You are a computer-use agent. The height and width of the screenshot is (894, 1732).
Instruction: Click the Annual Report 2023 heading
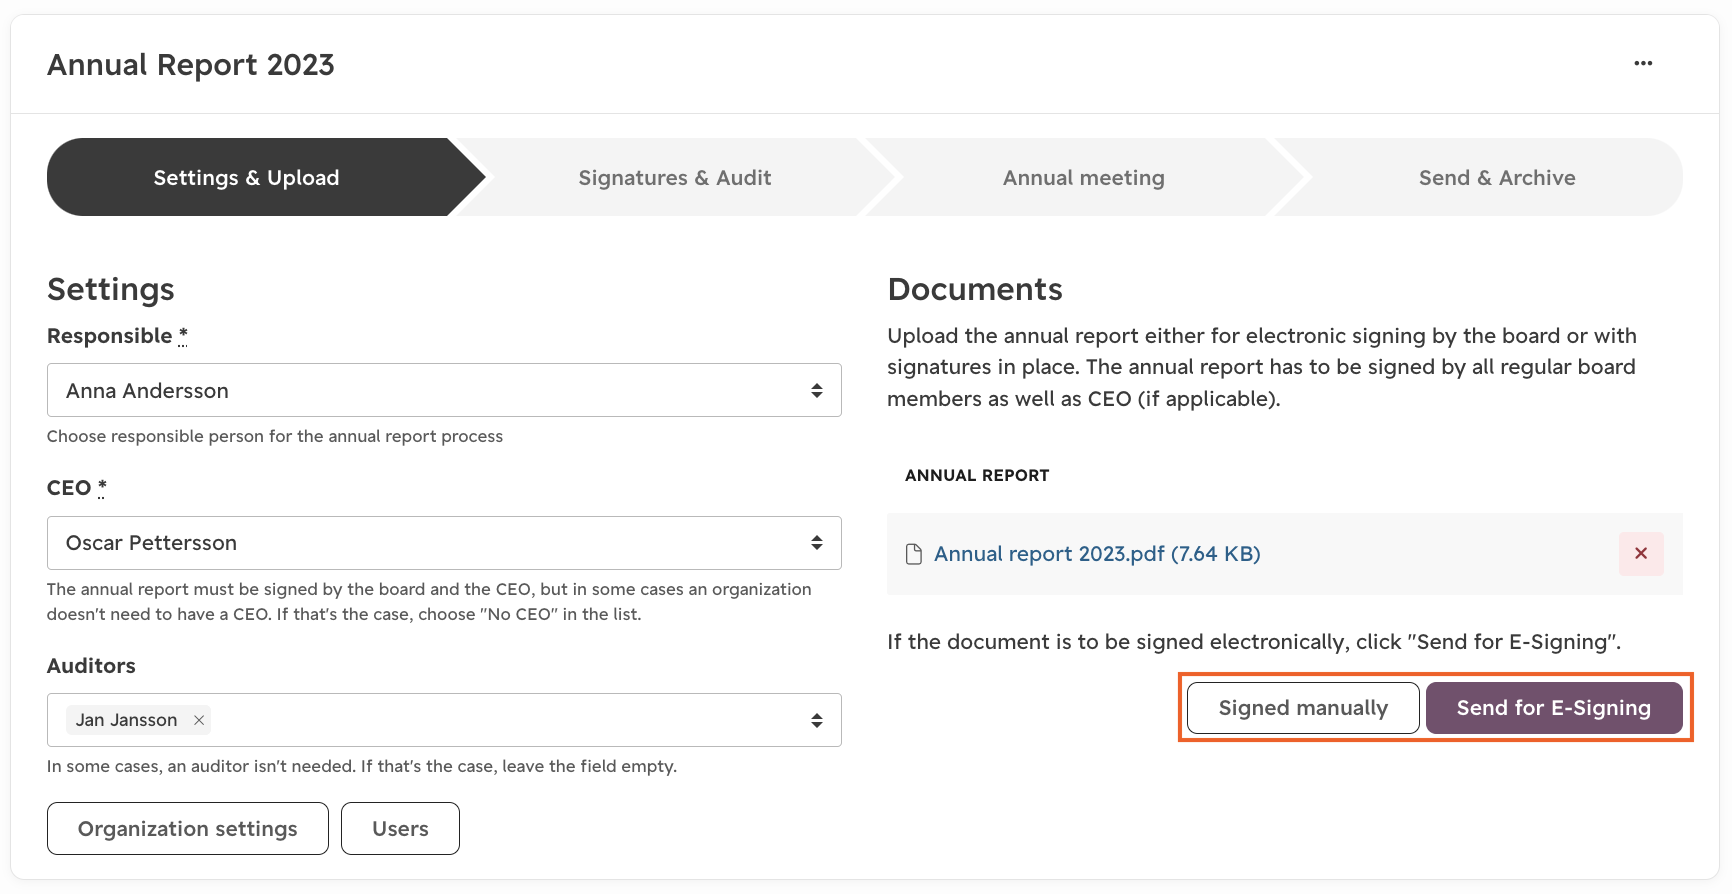click(191, 65)
